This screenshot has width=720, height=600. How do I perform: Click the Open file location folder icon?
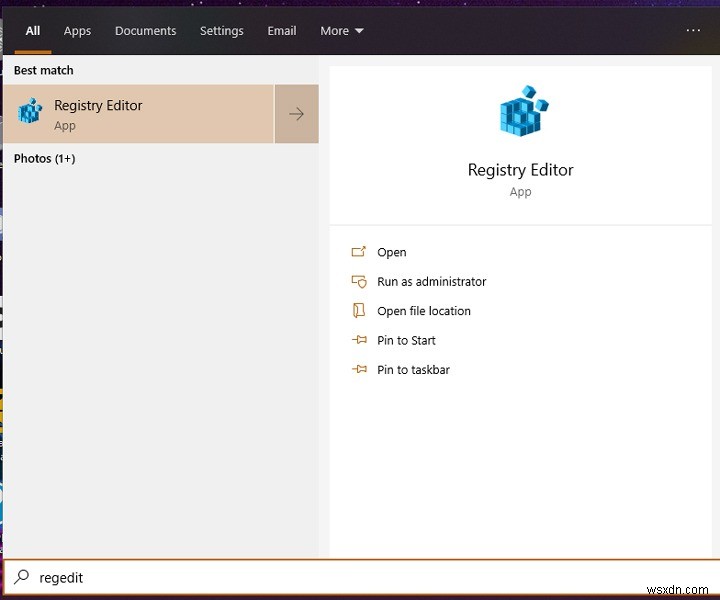tap(359, 311)
